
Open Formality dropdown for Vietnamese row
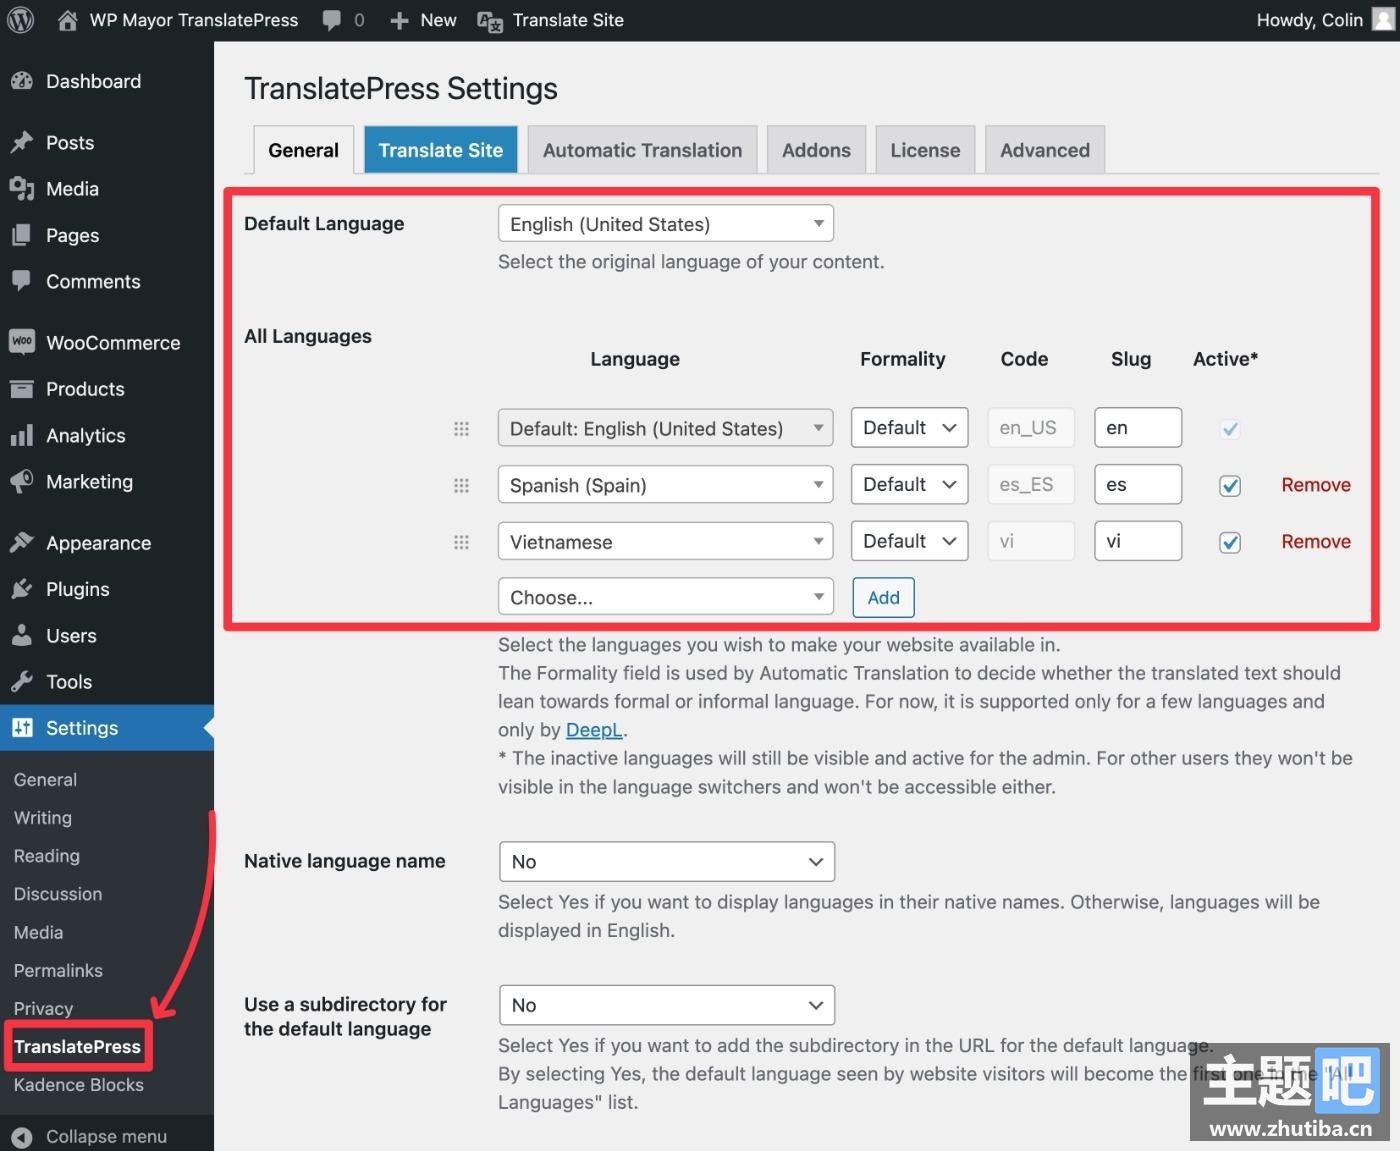(909, 541)
